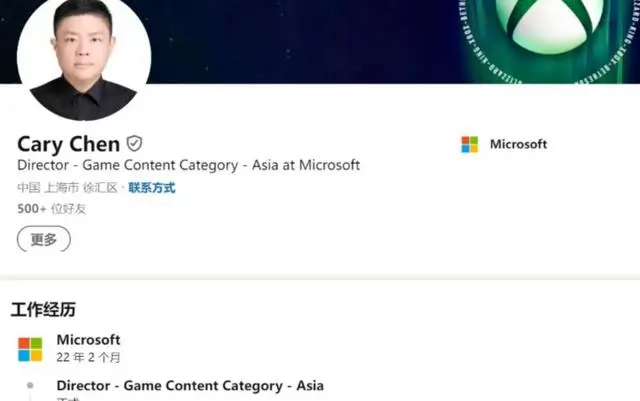640x401 pixels.
Task: Open the 联系方式 contact info link
Action: tap(152, 188)
